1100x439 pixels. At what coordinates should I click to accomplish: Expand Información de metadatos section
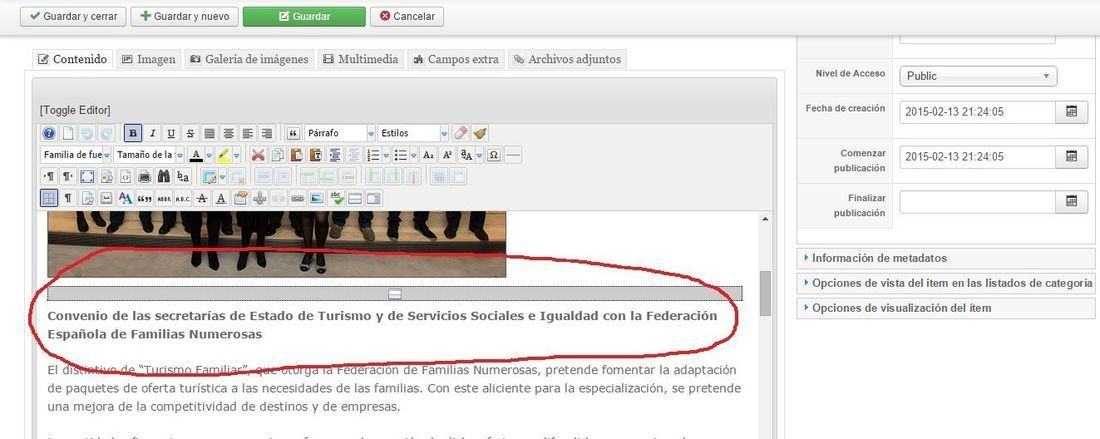(946, 258)
